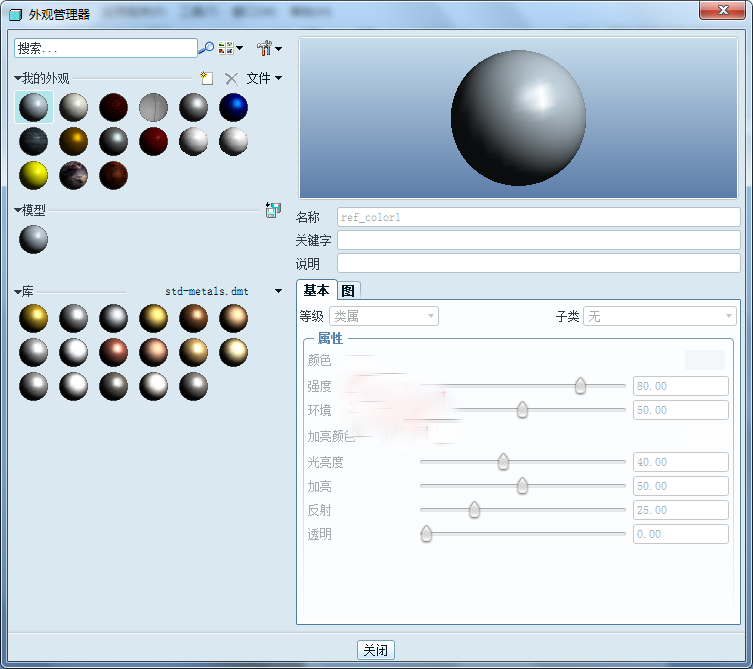Open the 等级 class dropdown
This screenshot has width=753, height=669.
point(384,316)
